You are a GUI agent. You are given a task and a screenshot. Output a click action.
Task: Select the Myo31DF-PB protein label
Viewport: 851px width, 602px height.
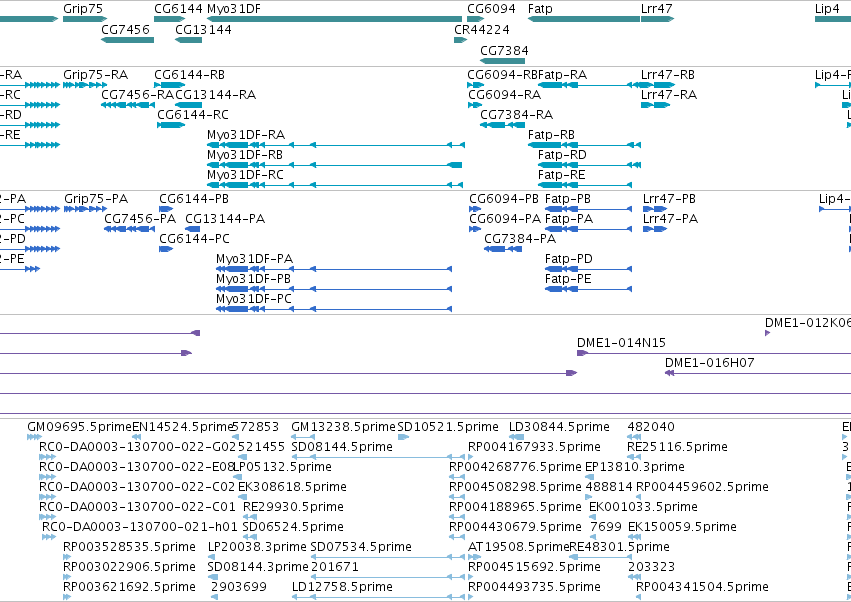coord(253,280)
